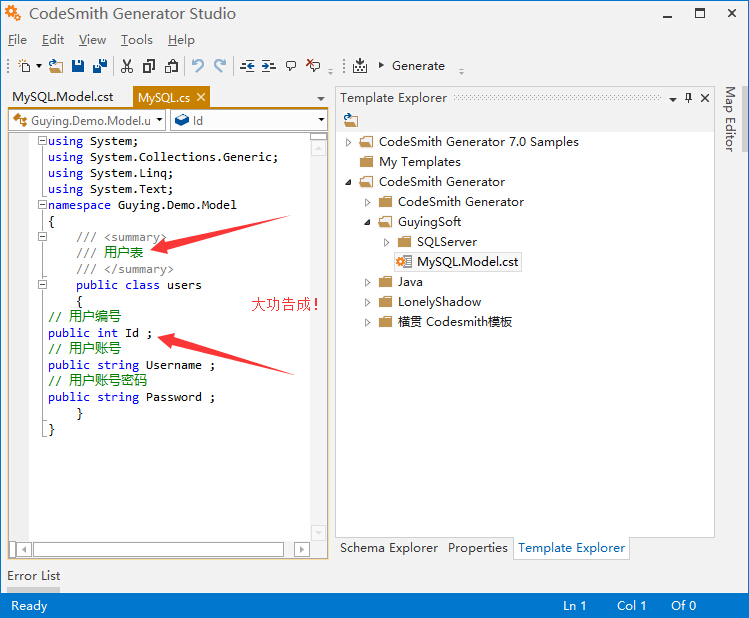Click the Increase Indent icon
The image size is (749, 618).
tap(269, 66)
